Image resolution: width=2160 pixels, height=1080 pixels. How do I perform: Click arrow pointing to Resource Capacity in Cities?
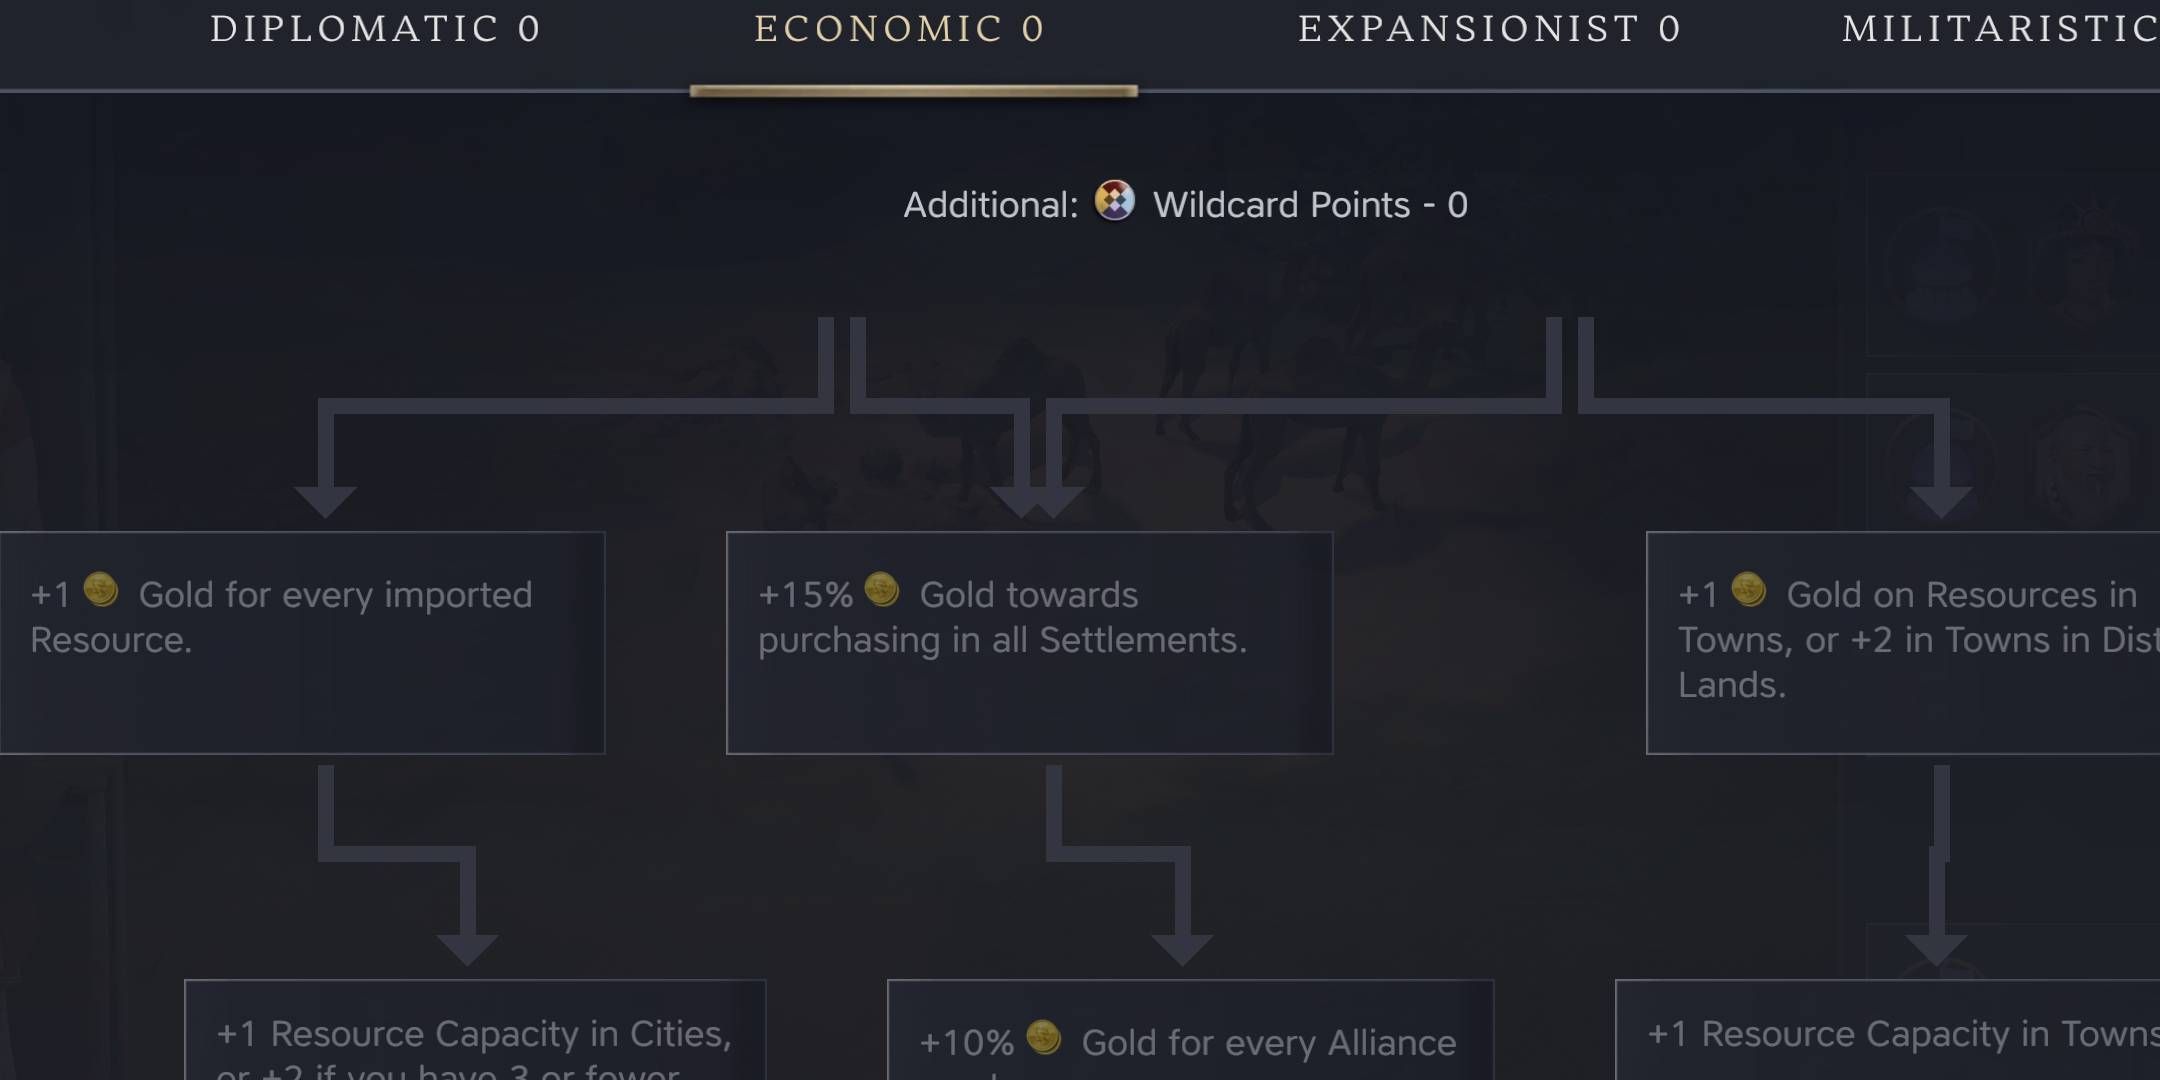(x=467, y=948)
